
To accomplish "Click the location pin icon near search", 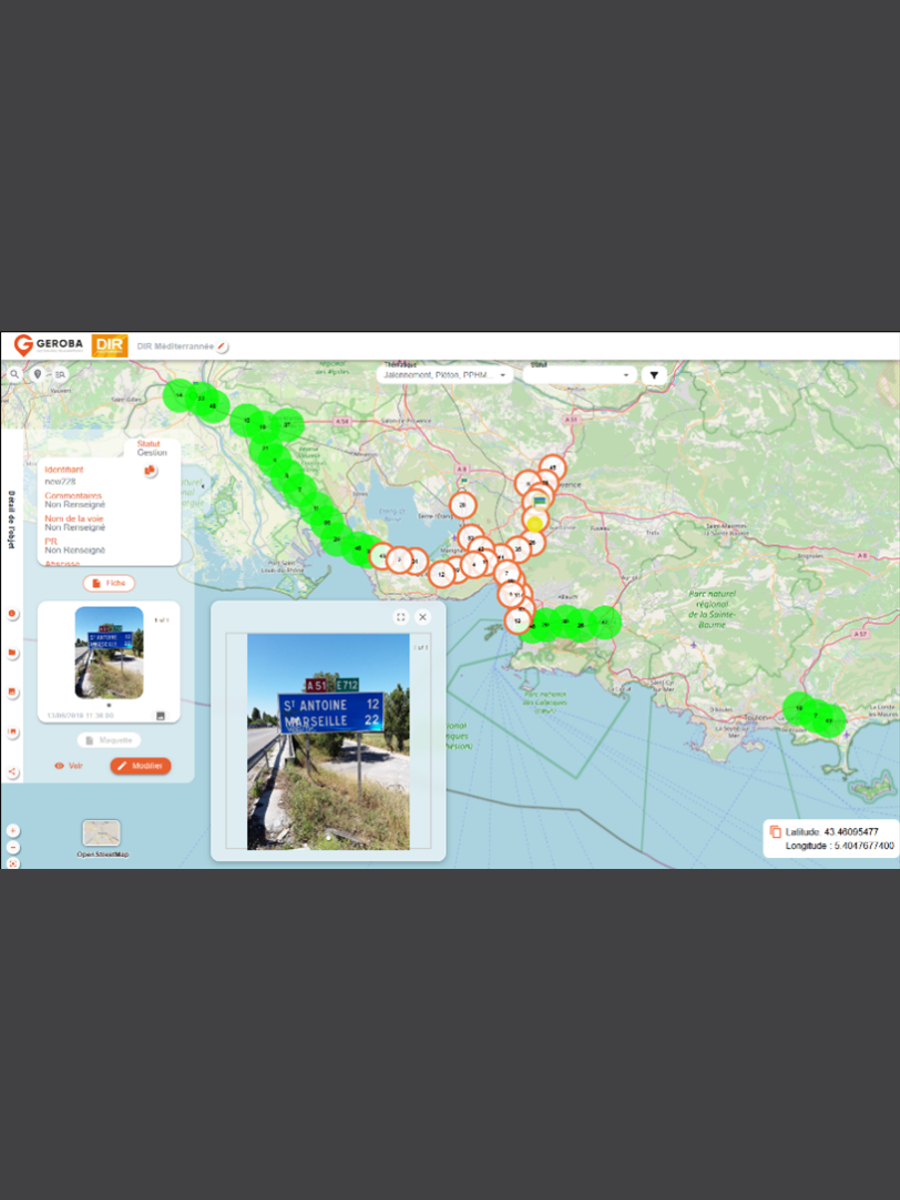I will pos(38,374).
